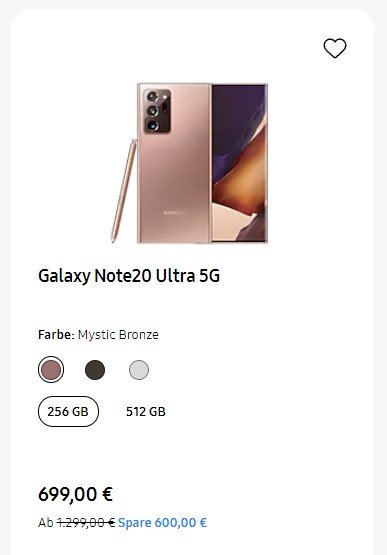Open the Spare 600,00 € savings link
387x555 pixels.
(x=162, y=522)
